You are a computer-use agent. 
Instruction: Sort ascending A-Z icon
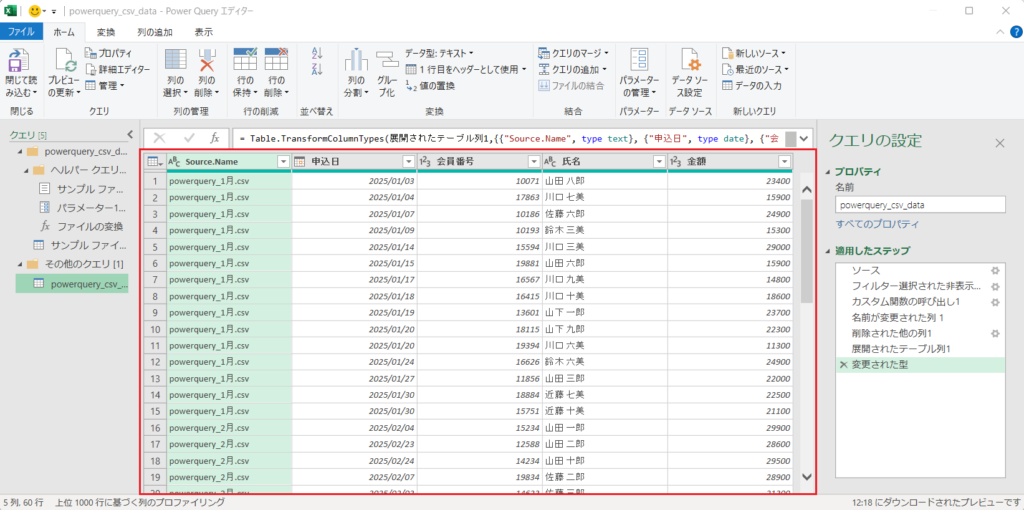(317, 54)
